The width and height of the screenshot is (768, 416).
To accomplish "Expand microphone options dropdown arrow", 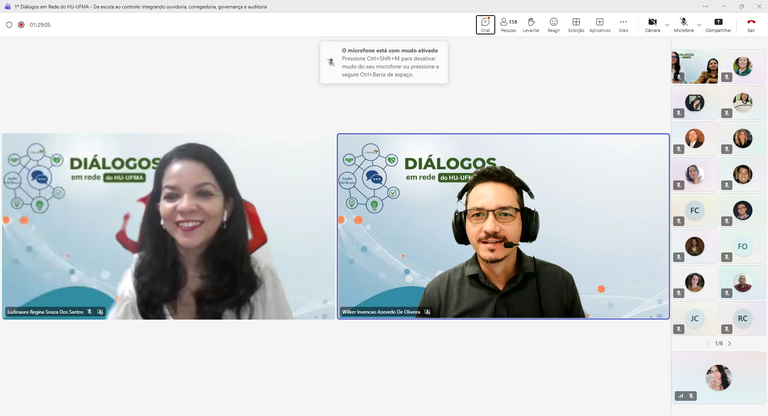I will click(699, 24).
